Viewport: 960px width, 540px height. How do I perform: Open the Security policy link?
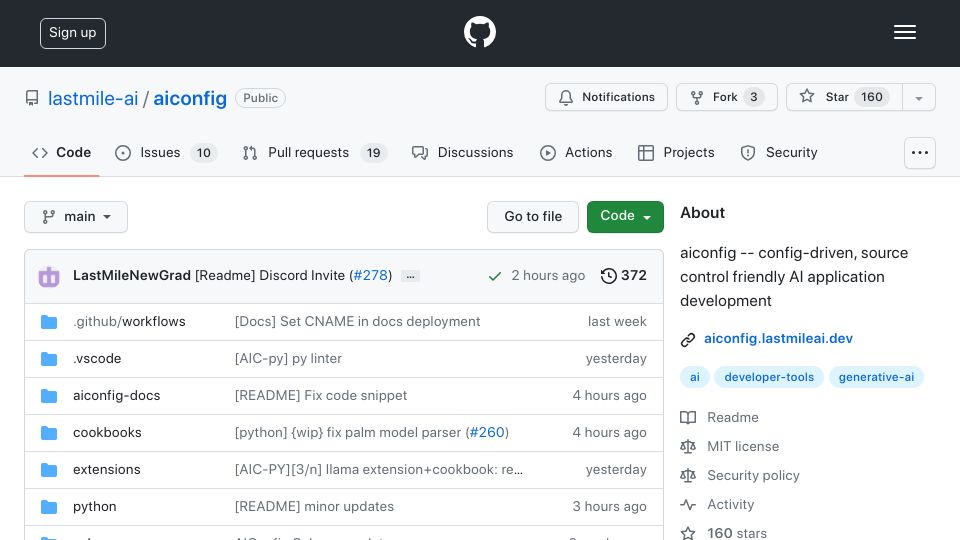tap(753, 476)
